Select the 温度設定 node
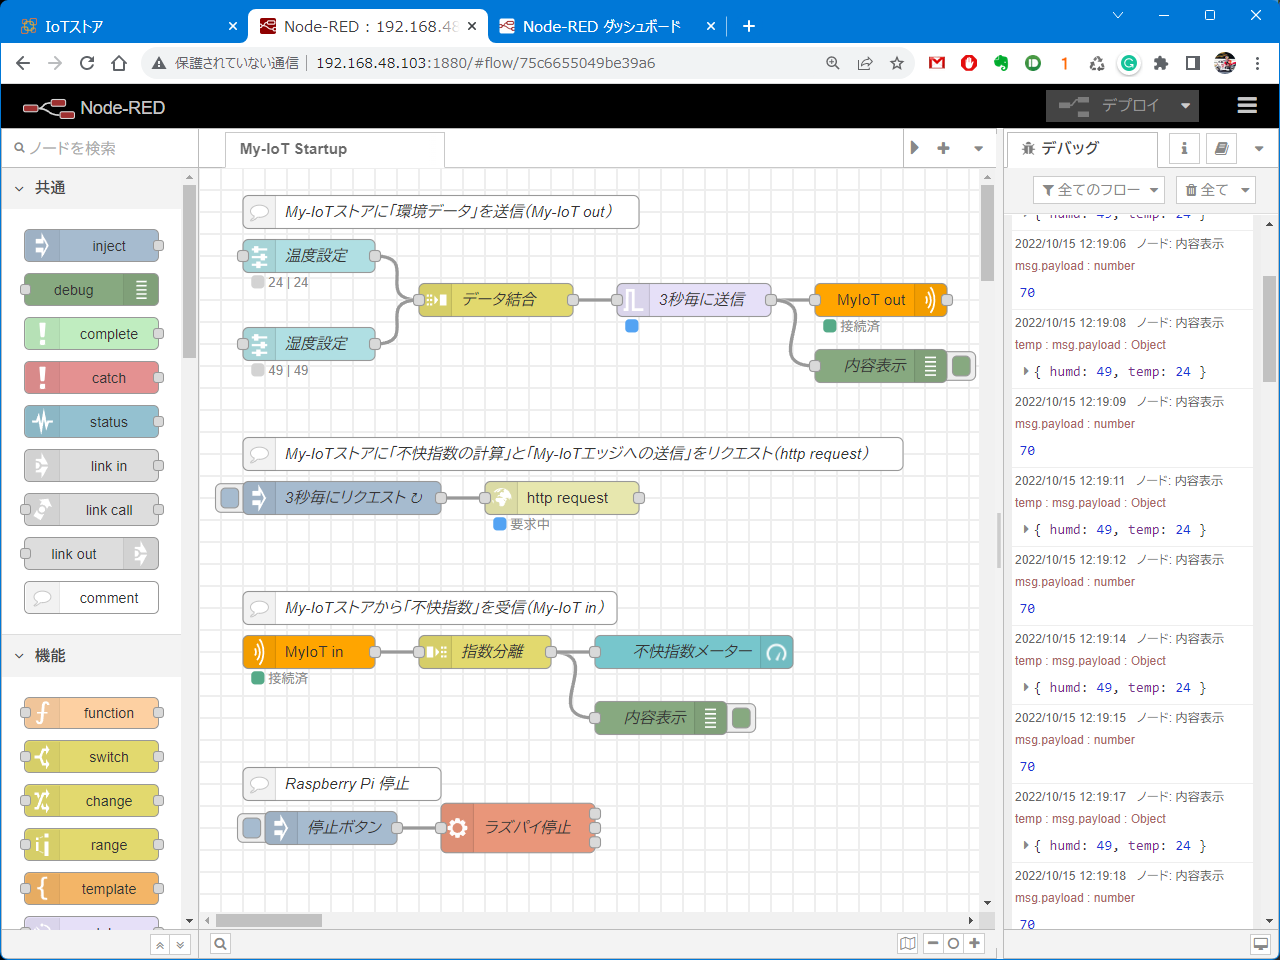 point(309,256)
